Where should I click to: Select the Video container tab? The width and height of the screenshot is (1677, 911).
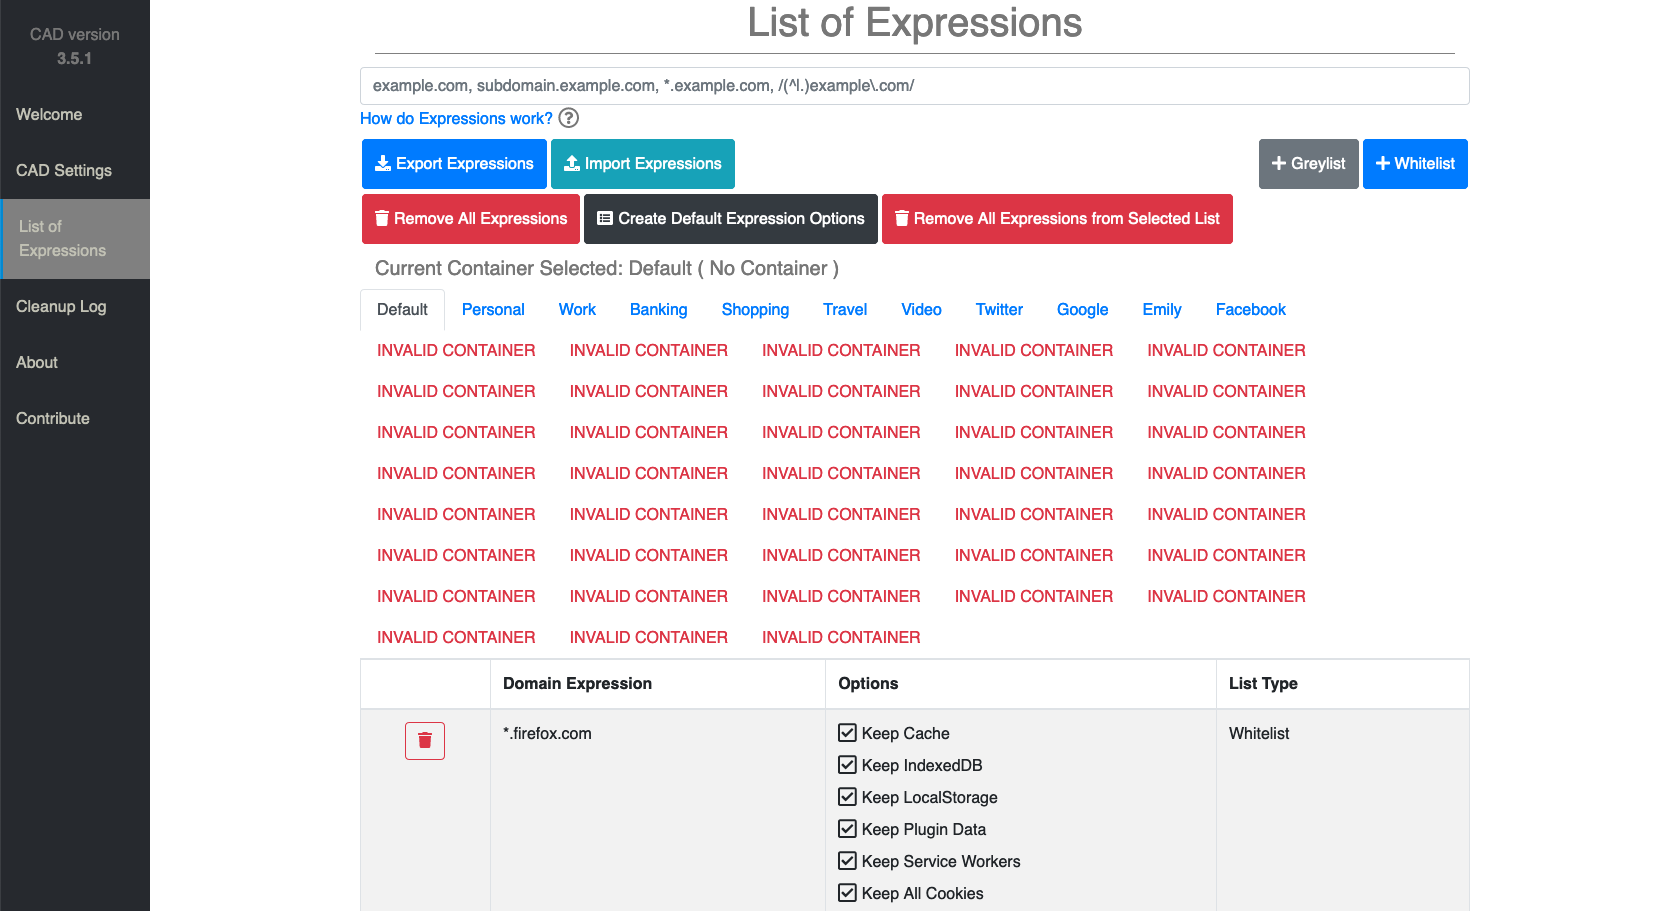921,310
